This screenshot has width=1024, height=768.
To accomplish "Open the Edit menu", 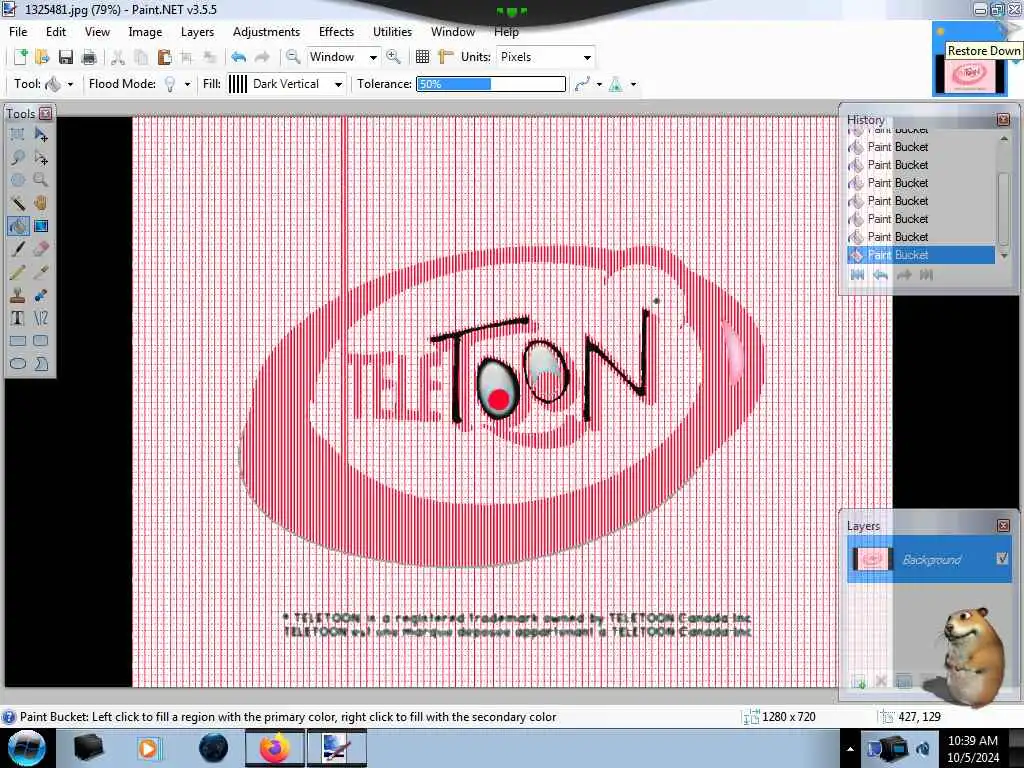I will pos(56,31).
